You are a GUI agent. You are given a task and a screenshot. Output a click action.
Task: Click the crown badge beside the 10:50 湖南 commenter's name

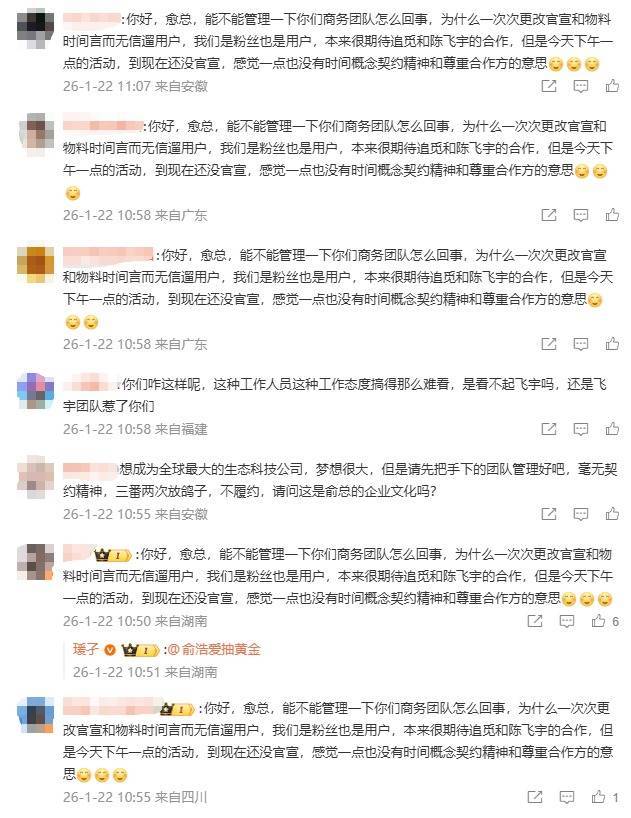(x=113, y=555)
